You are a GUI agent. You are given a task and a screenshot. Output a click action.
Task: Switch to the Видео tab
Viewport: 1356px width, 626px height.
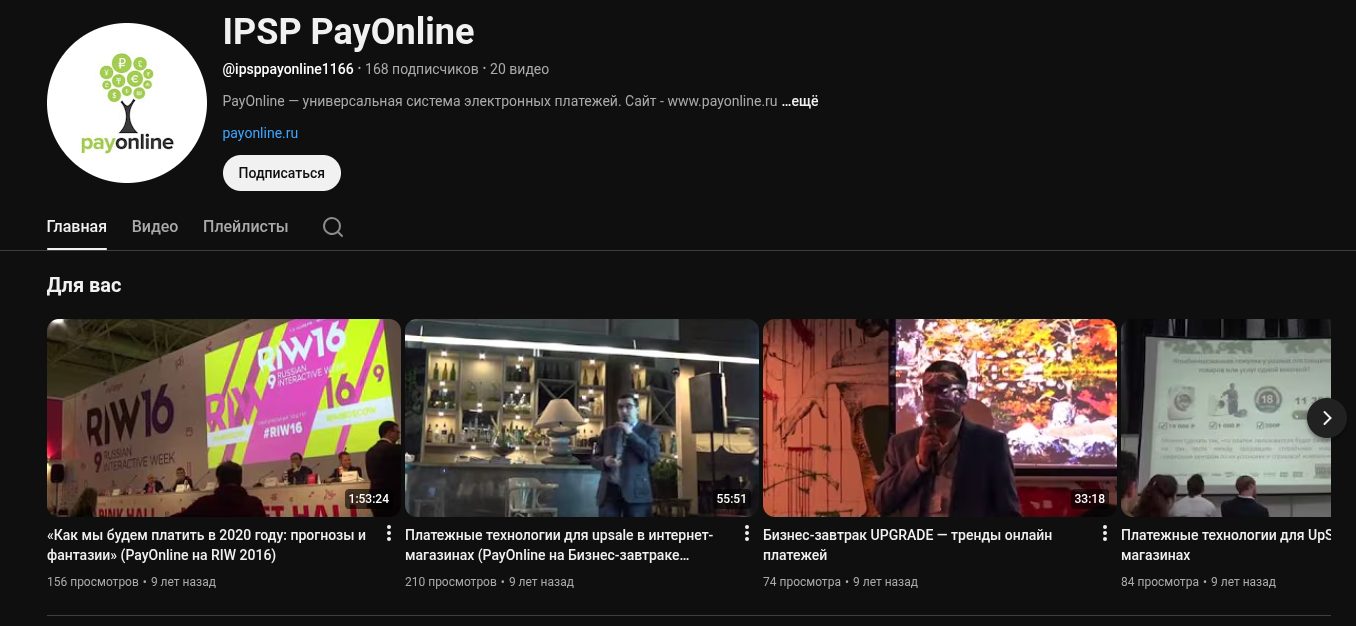(x=155, y=227)
